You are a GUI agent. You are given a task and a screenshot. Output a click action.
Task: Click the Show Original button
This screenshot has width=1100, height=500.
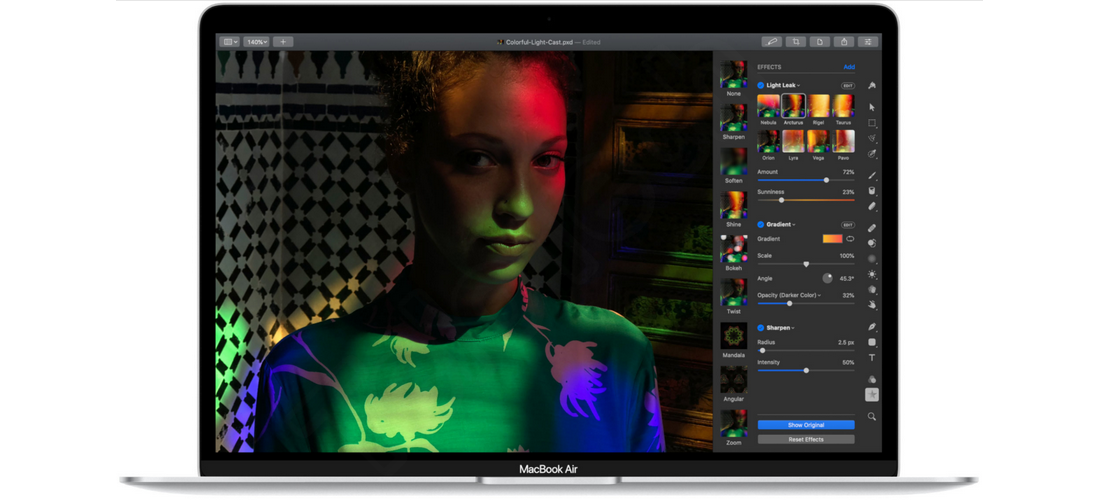pyautogui.click(x=806, y=425)
